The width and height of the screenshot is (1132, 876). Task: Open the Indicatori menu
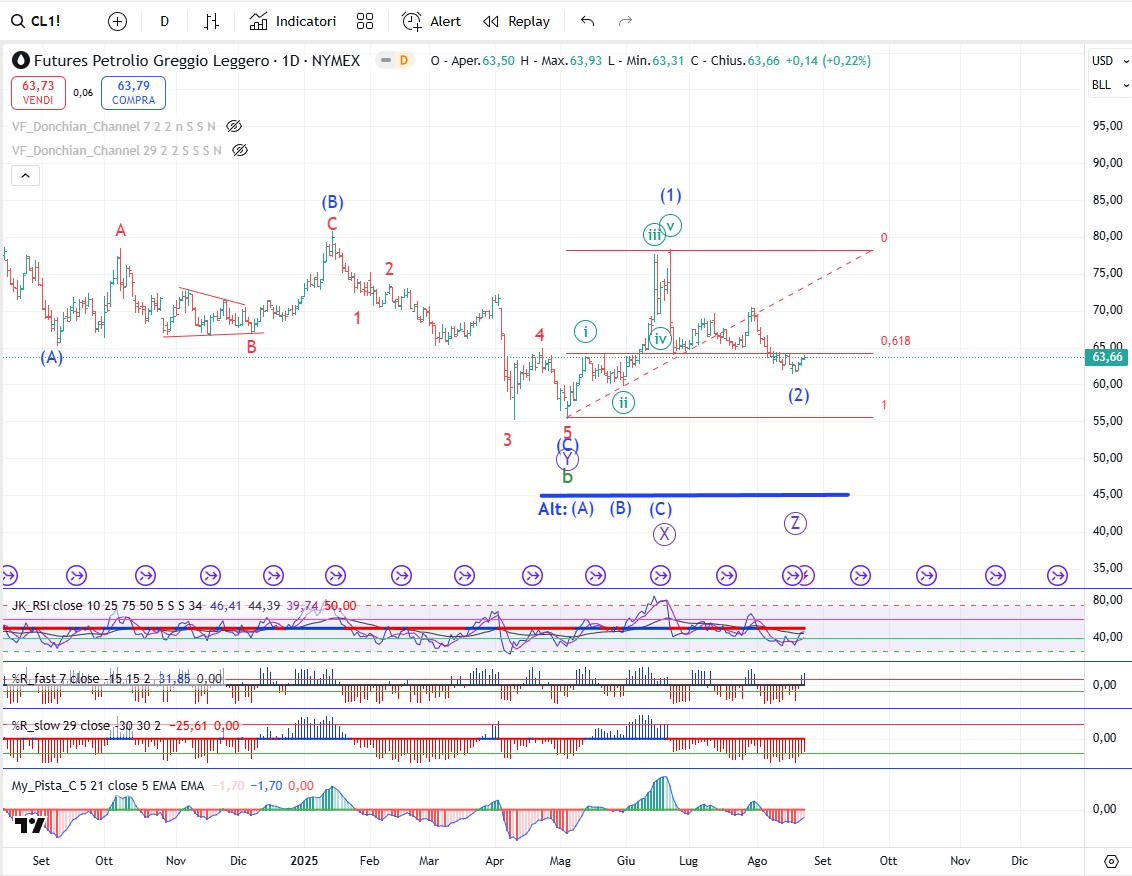pos(293,21)
